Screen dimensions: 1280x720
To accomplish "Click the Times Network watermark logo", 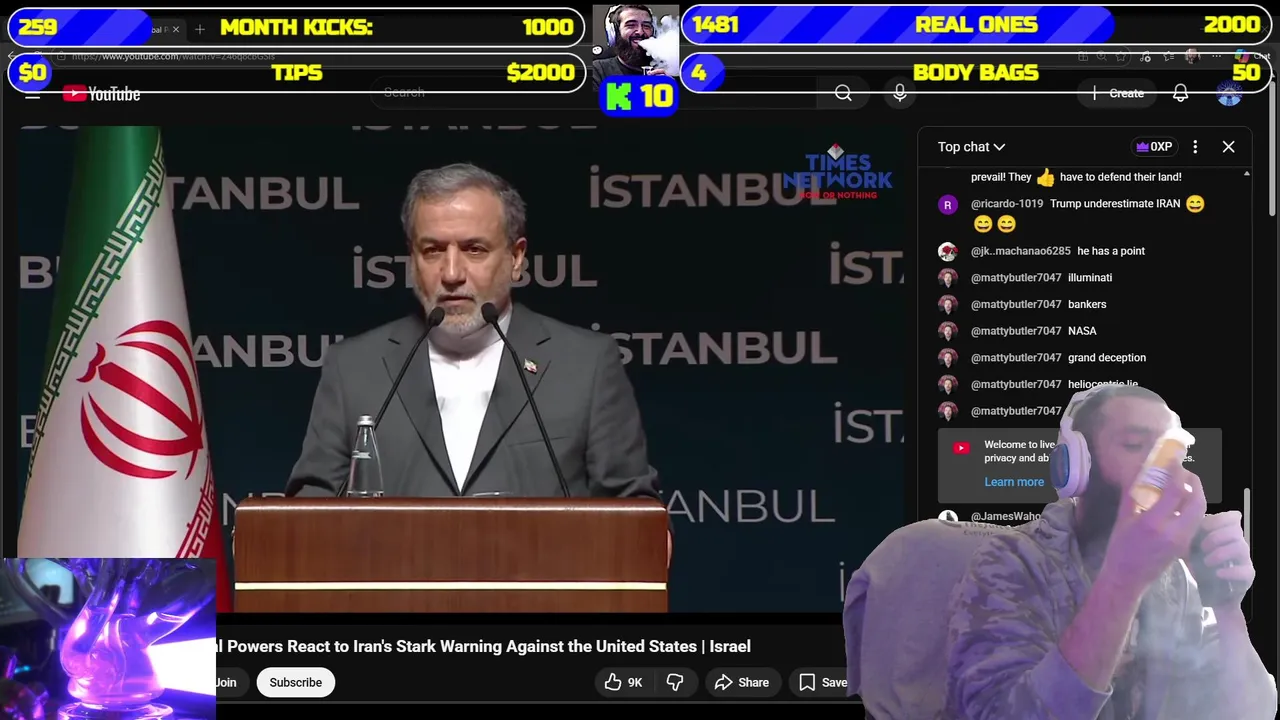I will pyautogui.click(x=838, y=173).
